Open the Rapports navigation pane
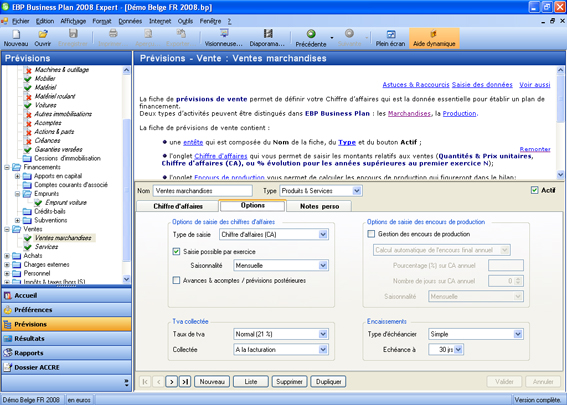The image size is (567, 405). pyautogui.click(x=67, y=353)
